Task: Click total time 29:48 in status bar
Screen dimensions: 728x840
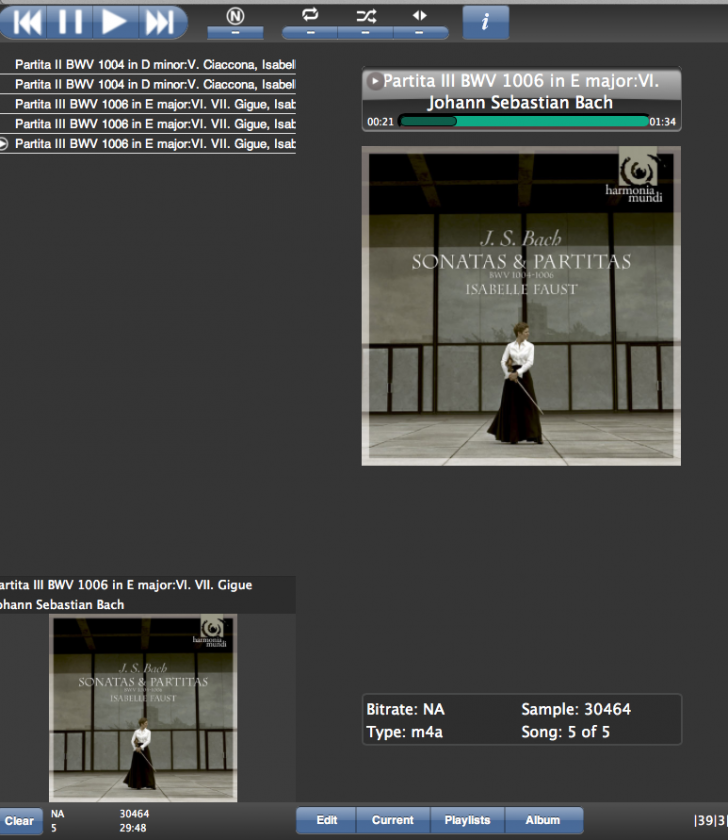Action: pos(133,828)
